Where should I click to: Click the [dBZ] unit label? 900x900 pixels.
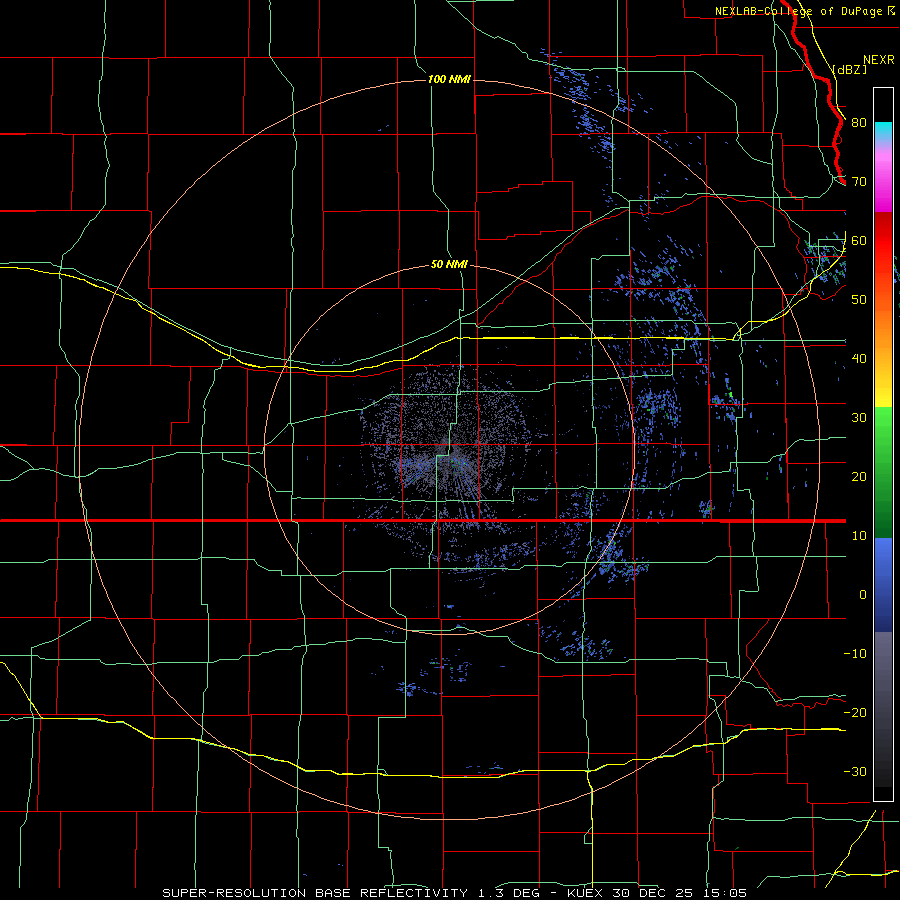coord(849,69)
